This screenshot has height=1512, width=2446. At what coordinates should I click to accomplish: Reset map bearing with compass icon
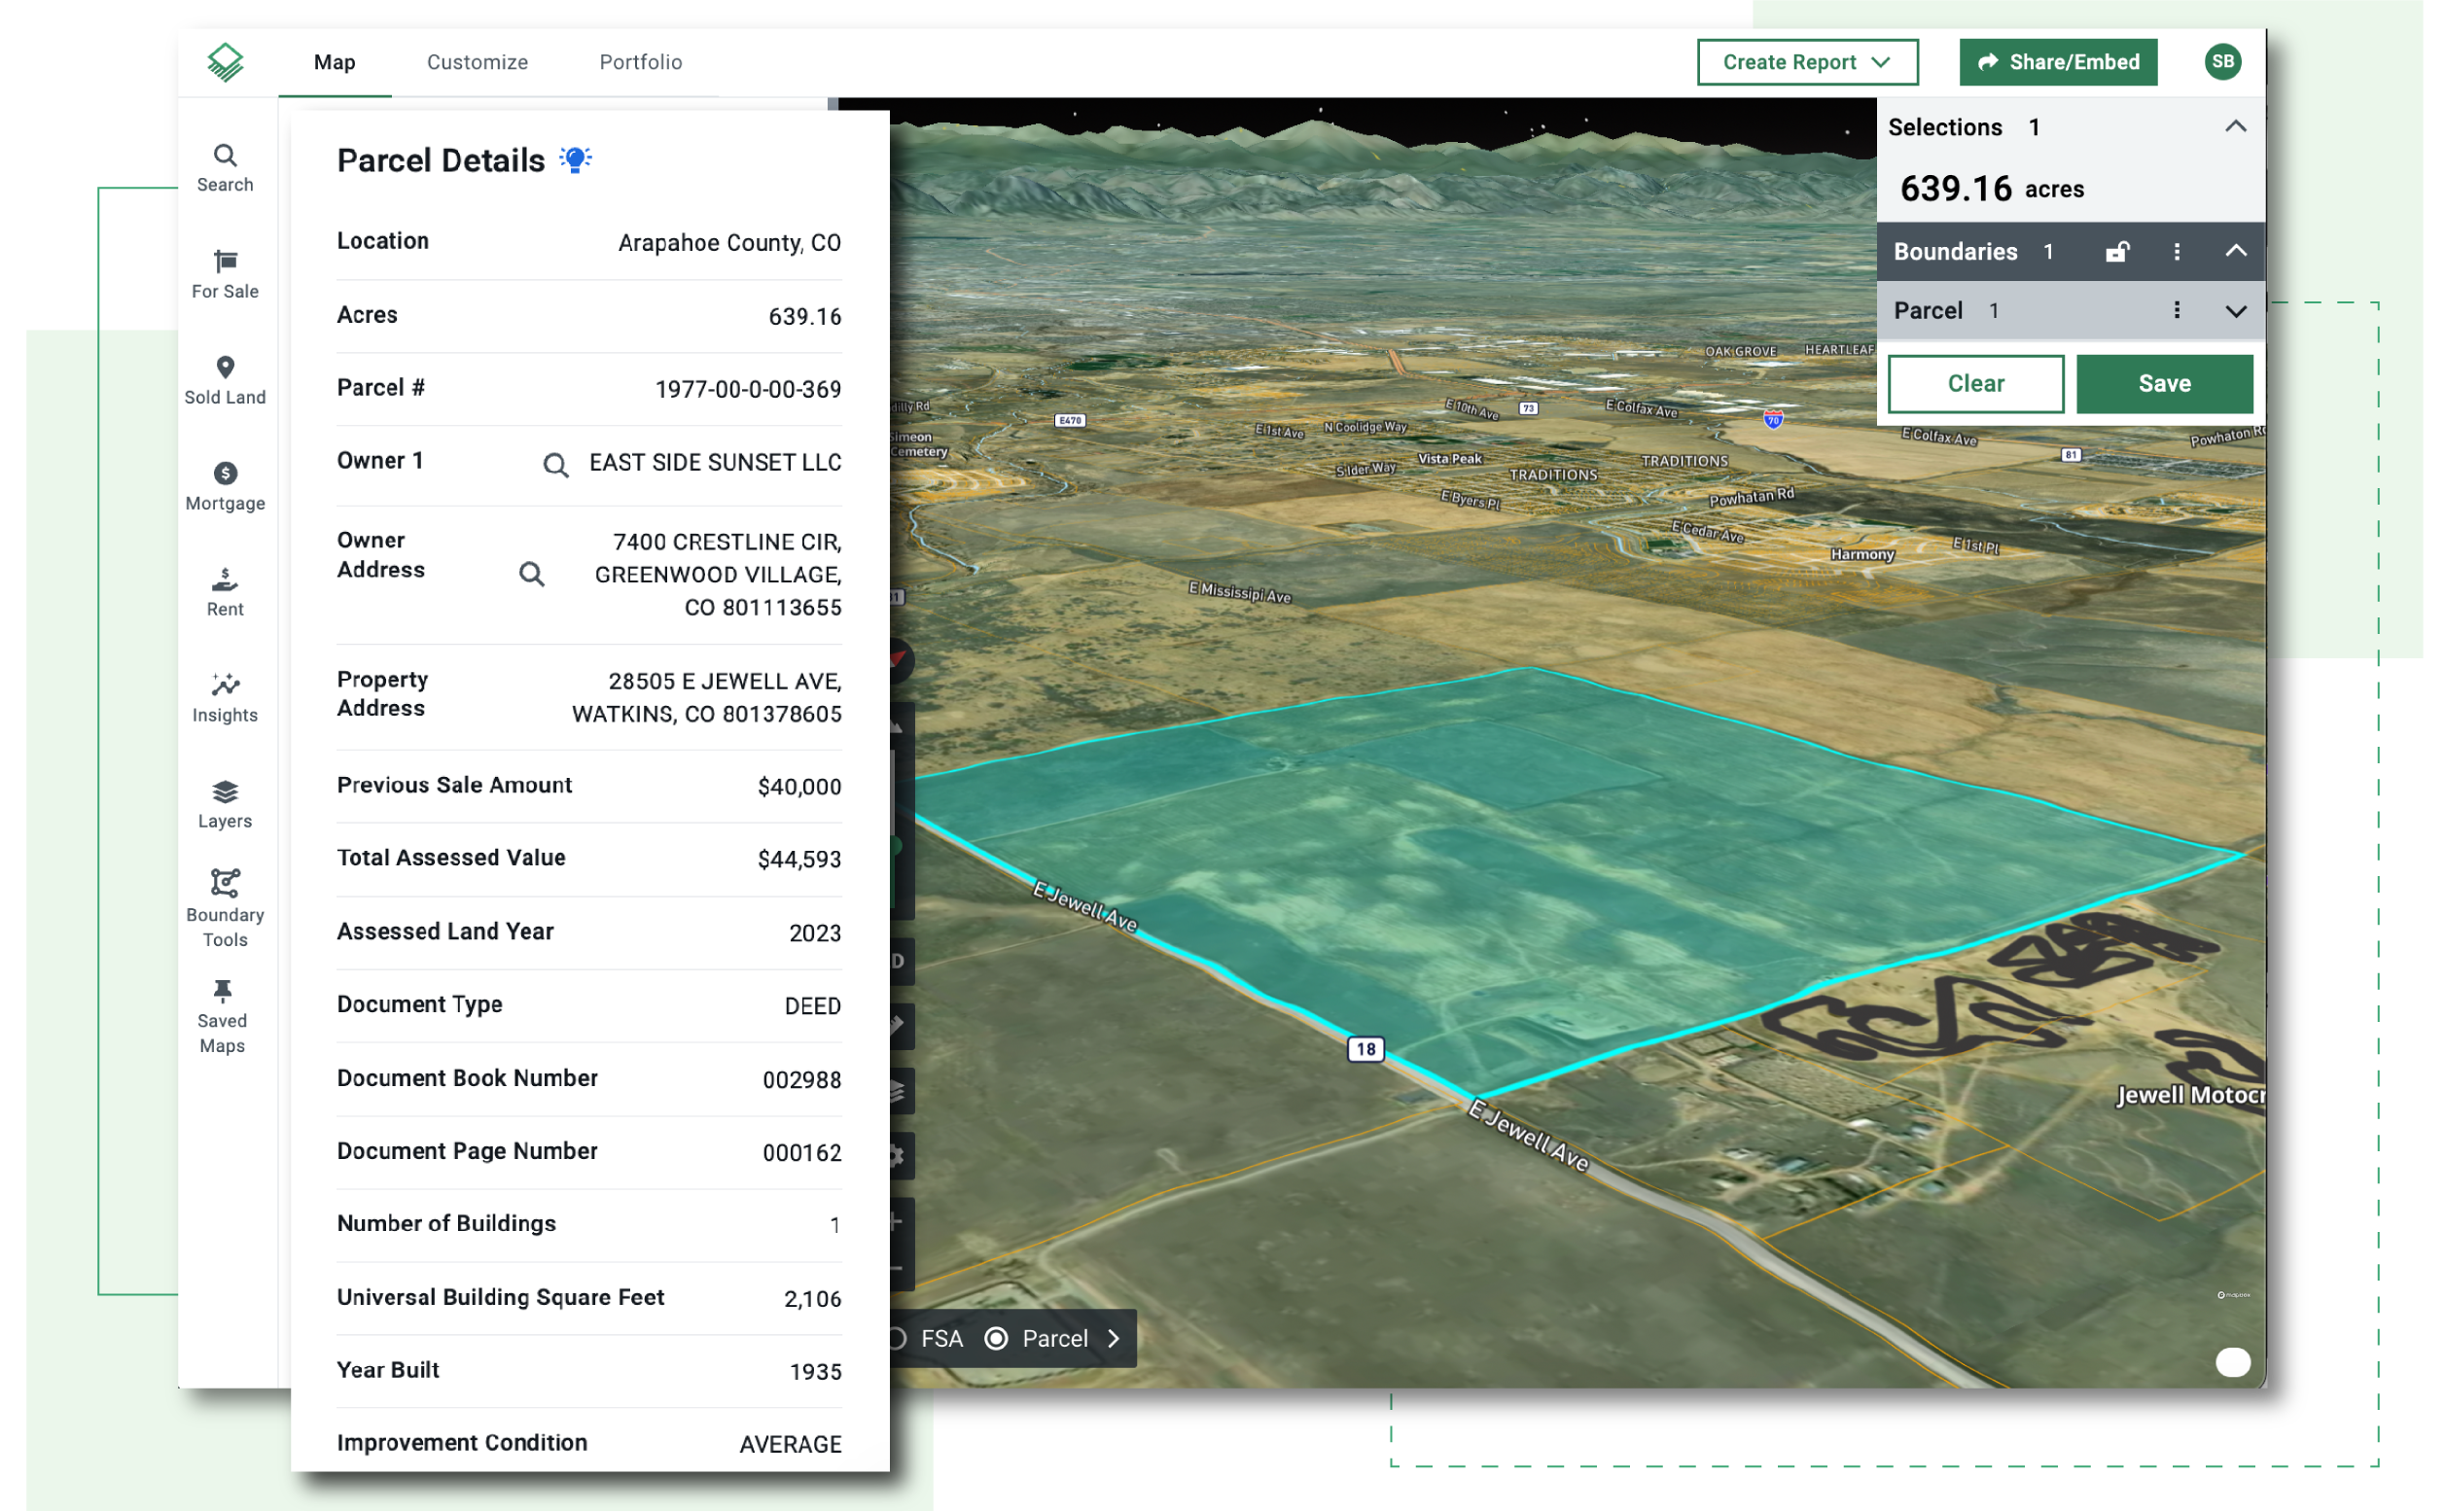coord(898,660)
